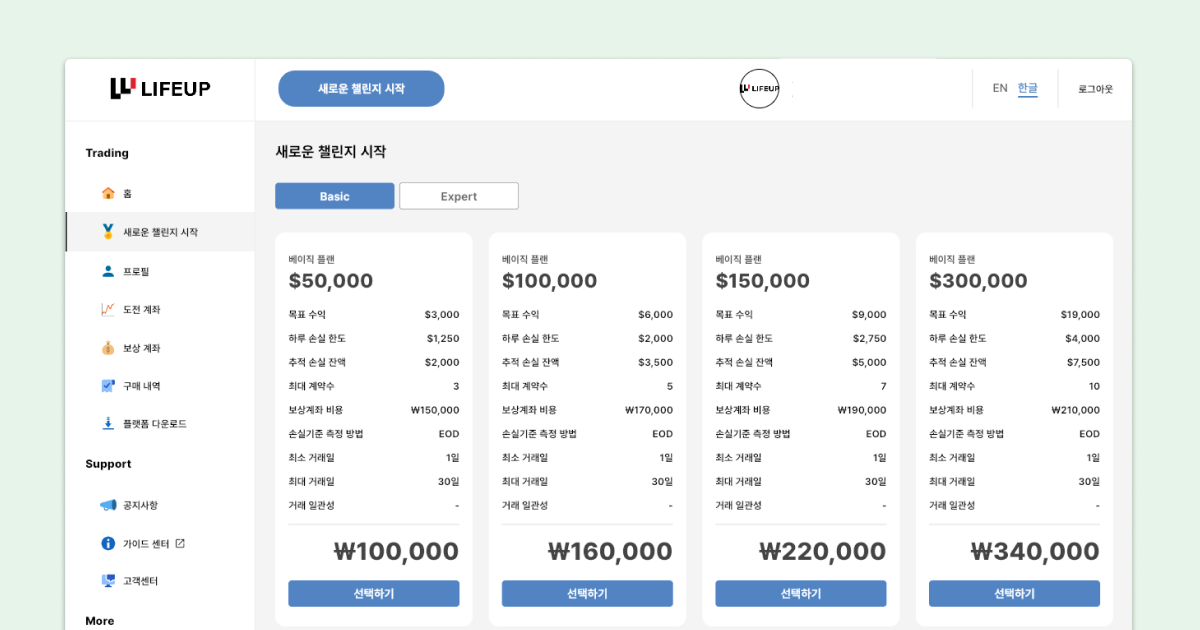This screenshot has height=630, width=1200.
Task: Open profile via the person icon
Action: point(108,271)
